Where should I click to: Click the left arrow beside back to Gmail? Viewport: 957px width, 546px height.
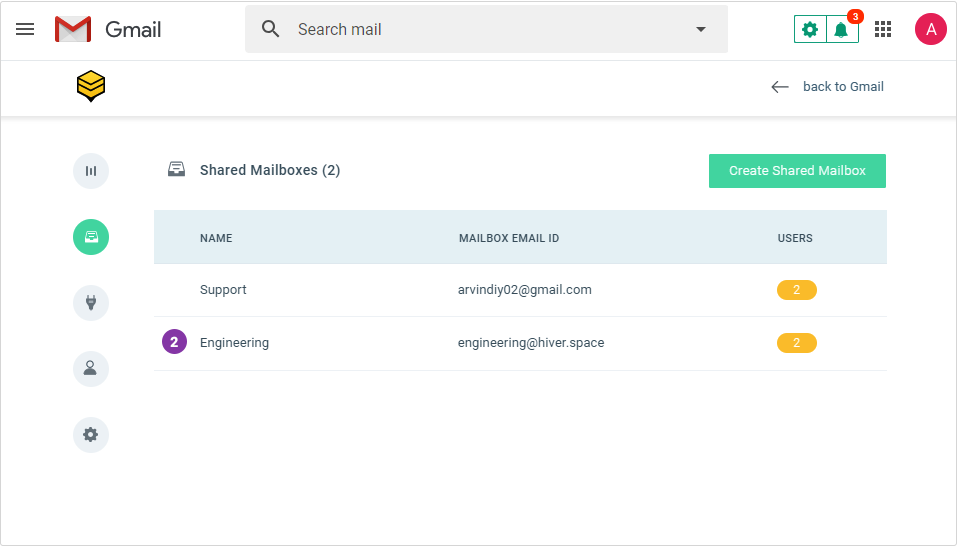[779, 87]
